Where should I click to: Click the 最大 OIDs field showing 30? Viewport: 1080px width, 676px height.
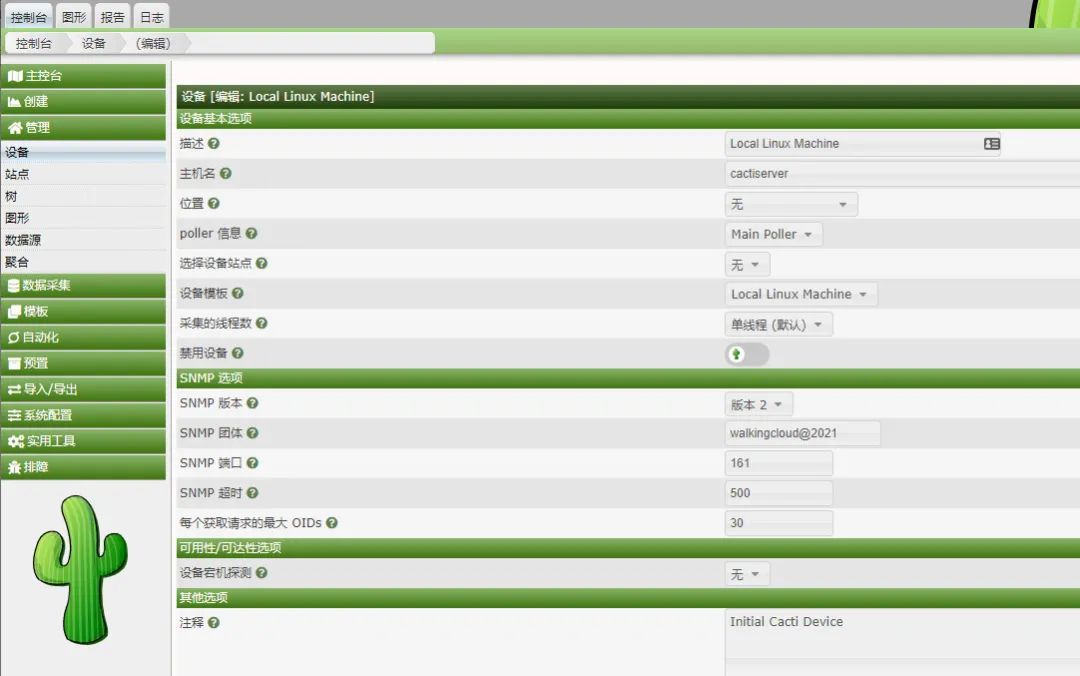(x=779, y=523)
